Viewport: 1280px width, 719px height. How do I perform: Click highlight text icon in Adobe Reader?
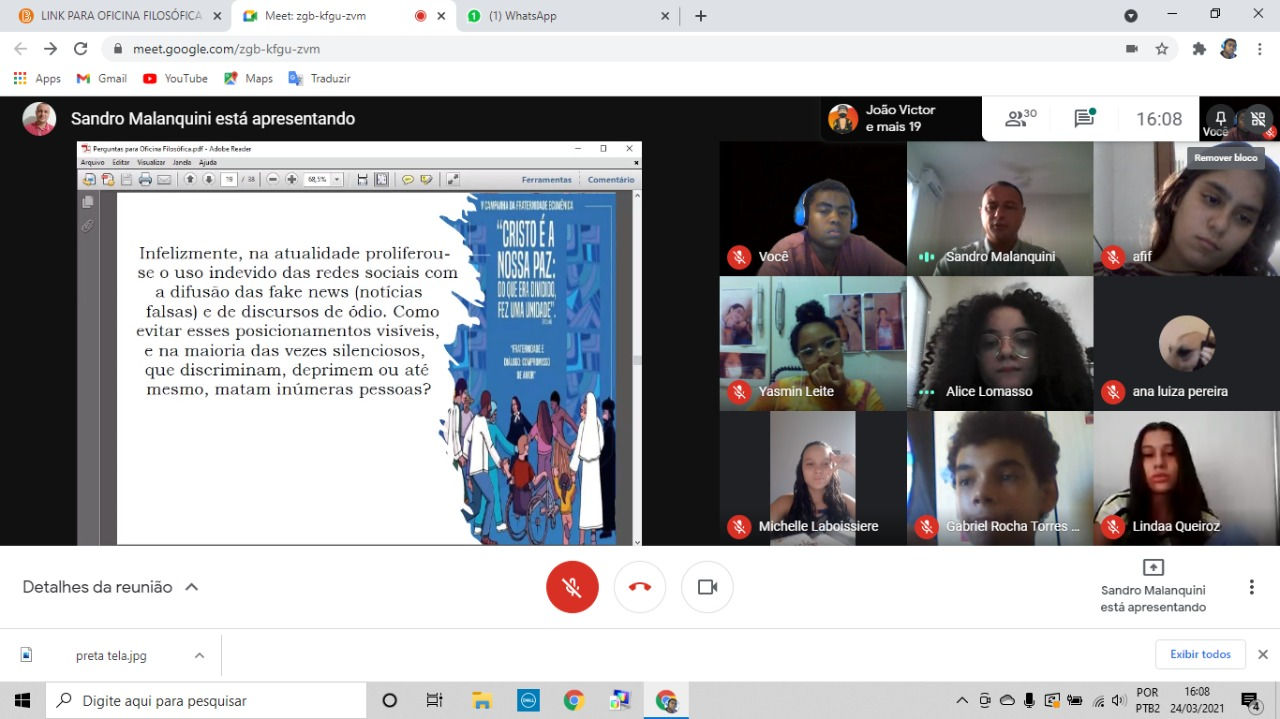point(426,179)
